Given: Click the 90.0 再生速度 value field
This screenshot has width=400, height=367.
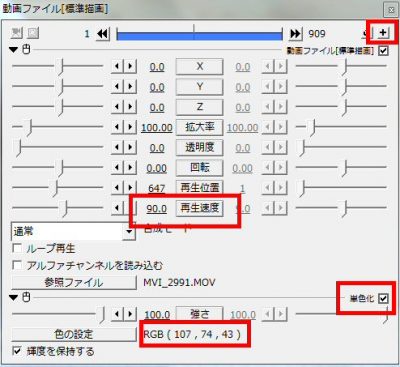Looking at the screenshot, I should [157, 209].
